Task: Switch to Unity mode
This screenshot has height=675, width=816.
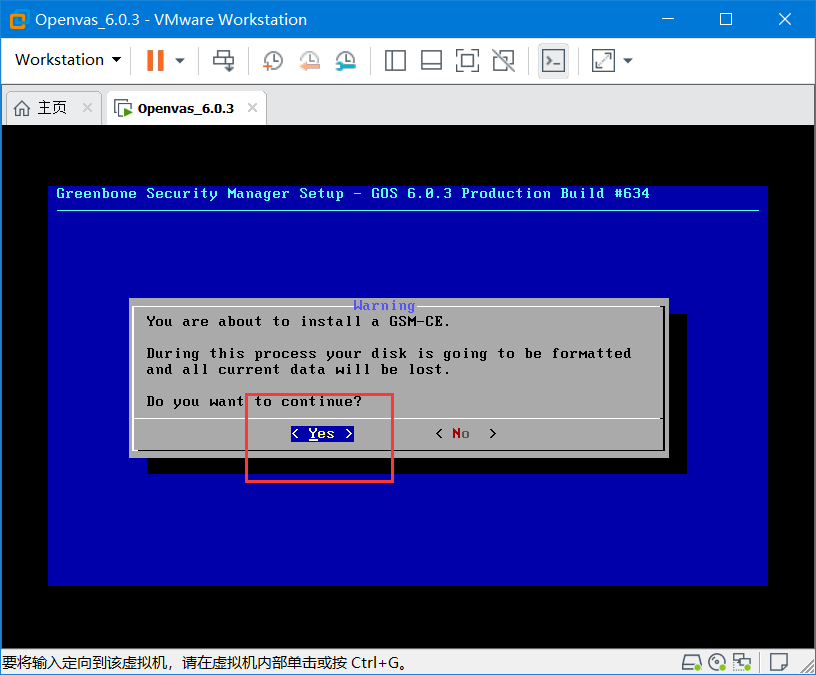Action: [504, 61]
